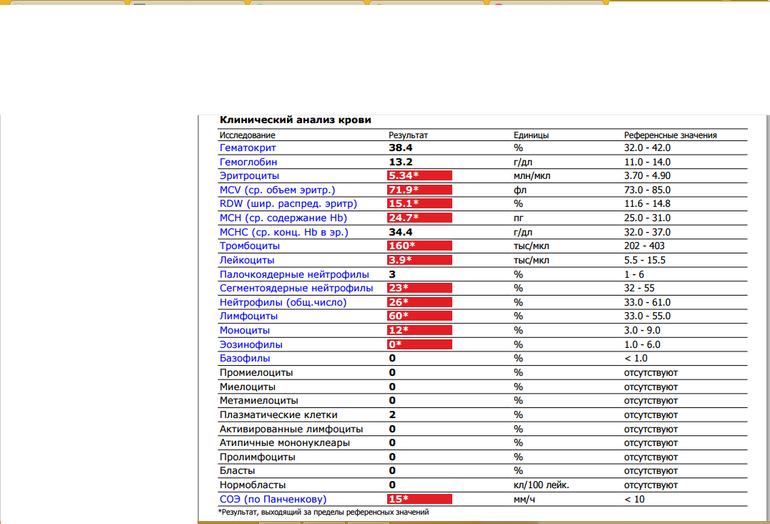The width and height of the screenshot is (770, 524).
Task: Open the MCHC (ср. конц. Hb в эр.) link
Action: [x=285, y=231]
